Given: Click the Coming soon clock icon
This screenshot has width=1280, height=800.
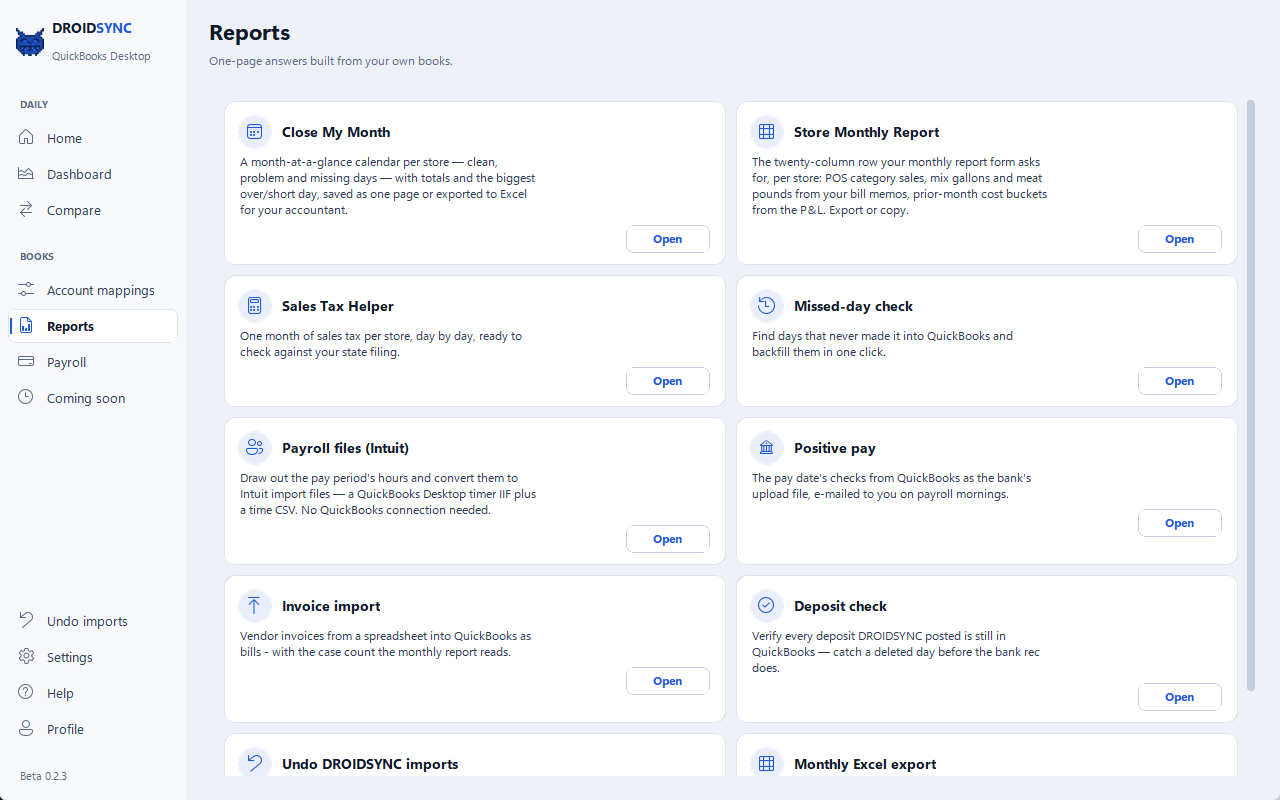Looking at the screenshot, I should click(x=26, y=398).
